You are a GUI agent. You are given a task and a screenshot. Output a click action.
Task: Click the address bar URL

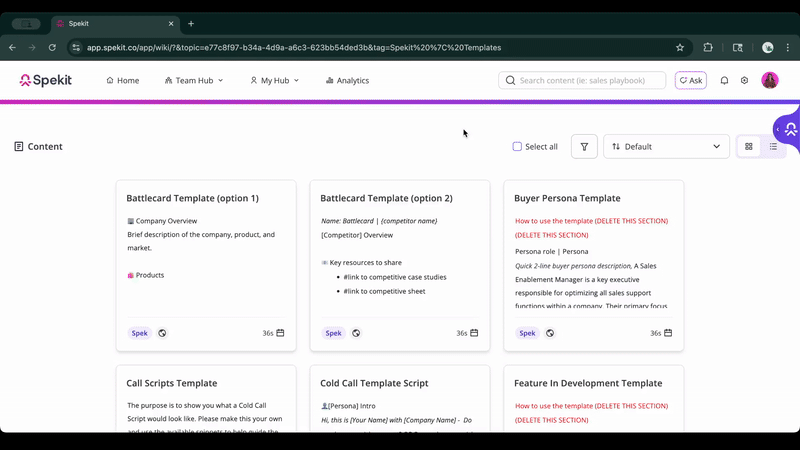(x=294, y=47)
